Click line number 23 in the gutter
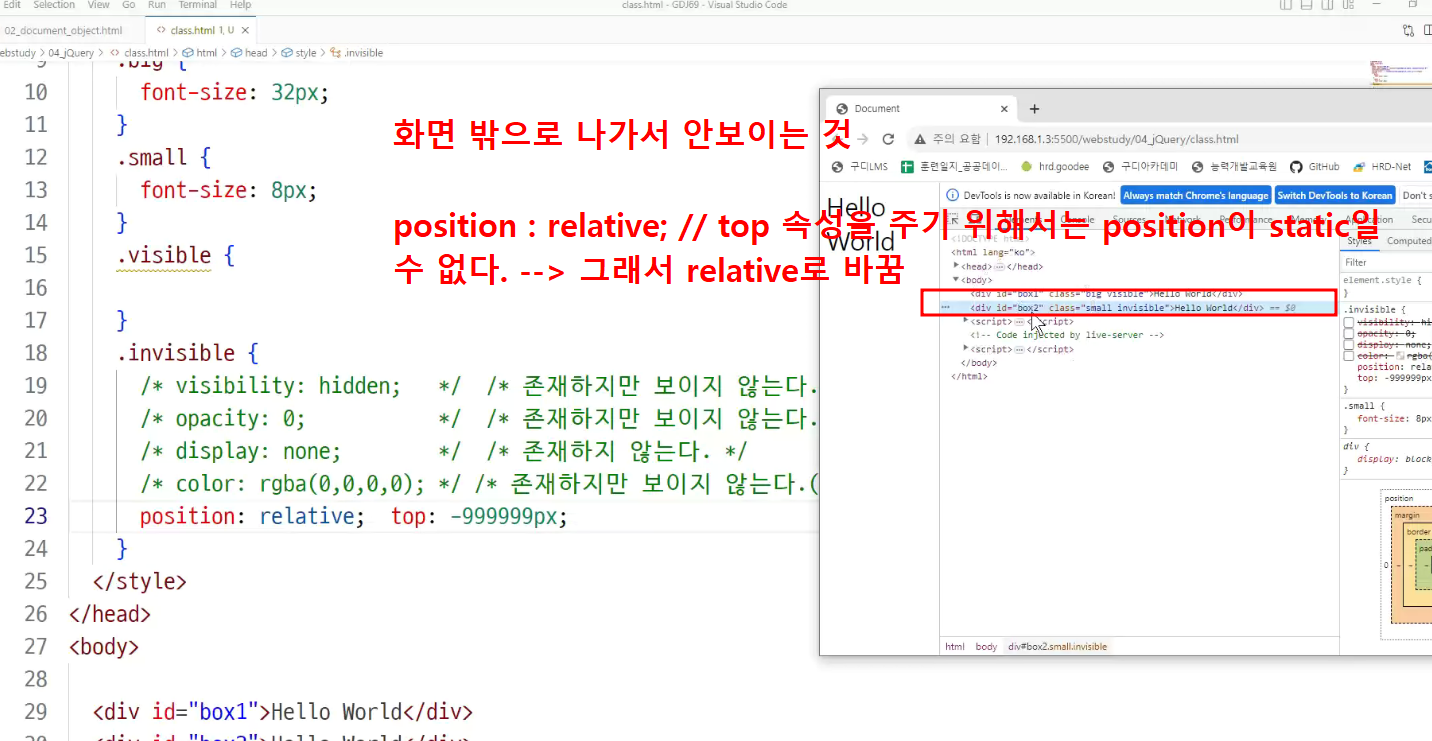Viewport: 1432px width, 741px height. coord(35,516)
